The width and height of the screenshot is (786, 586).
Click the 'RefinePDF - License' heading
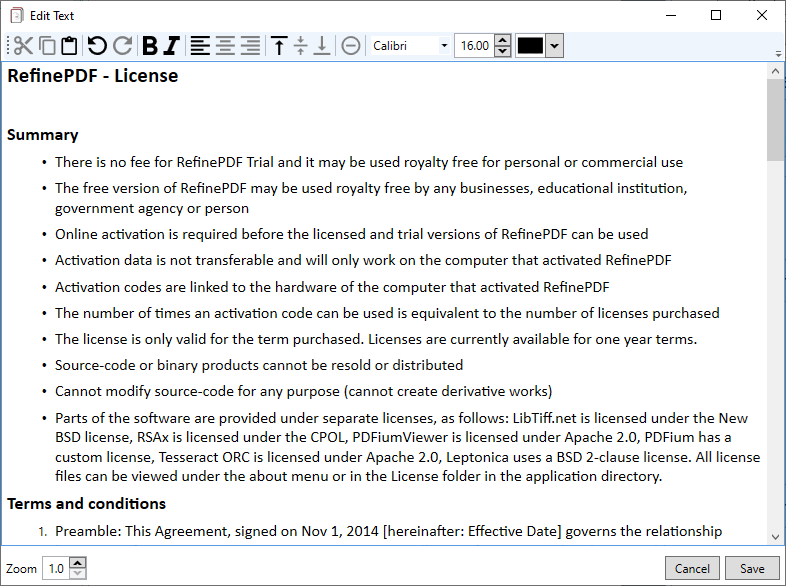tap(93, 76)
